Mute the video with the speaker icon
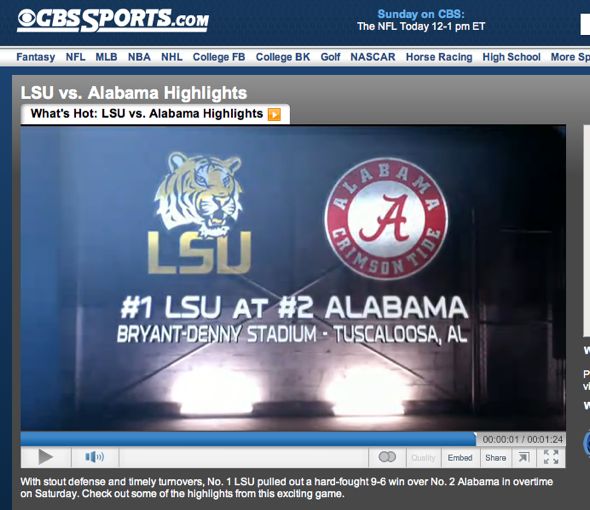 (x=95, y=457)
